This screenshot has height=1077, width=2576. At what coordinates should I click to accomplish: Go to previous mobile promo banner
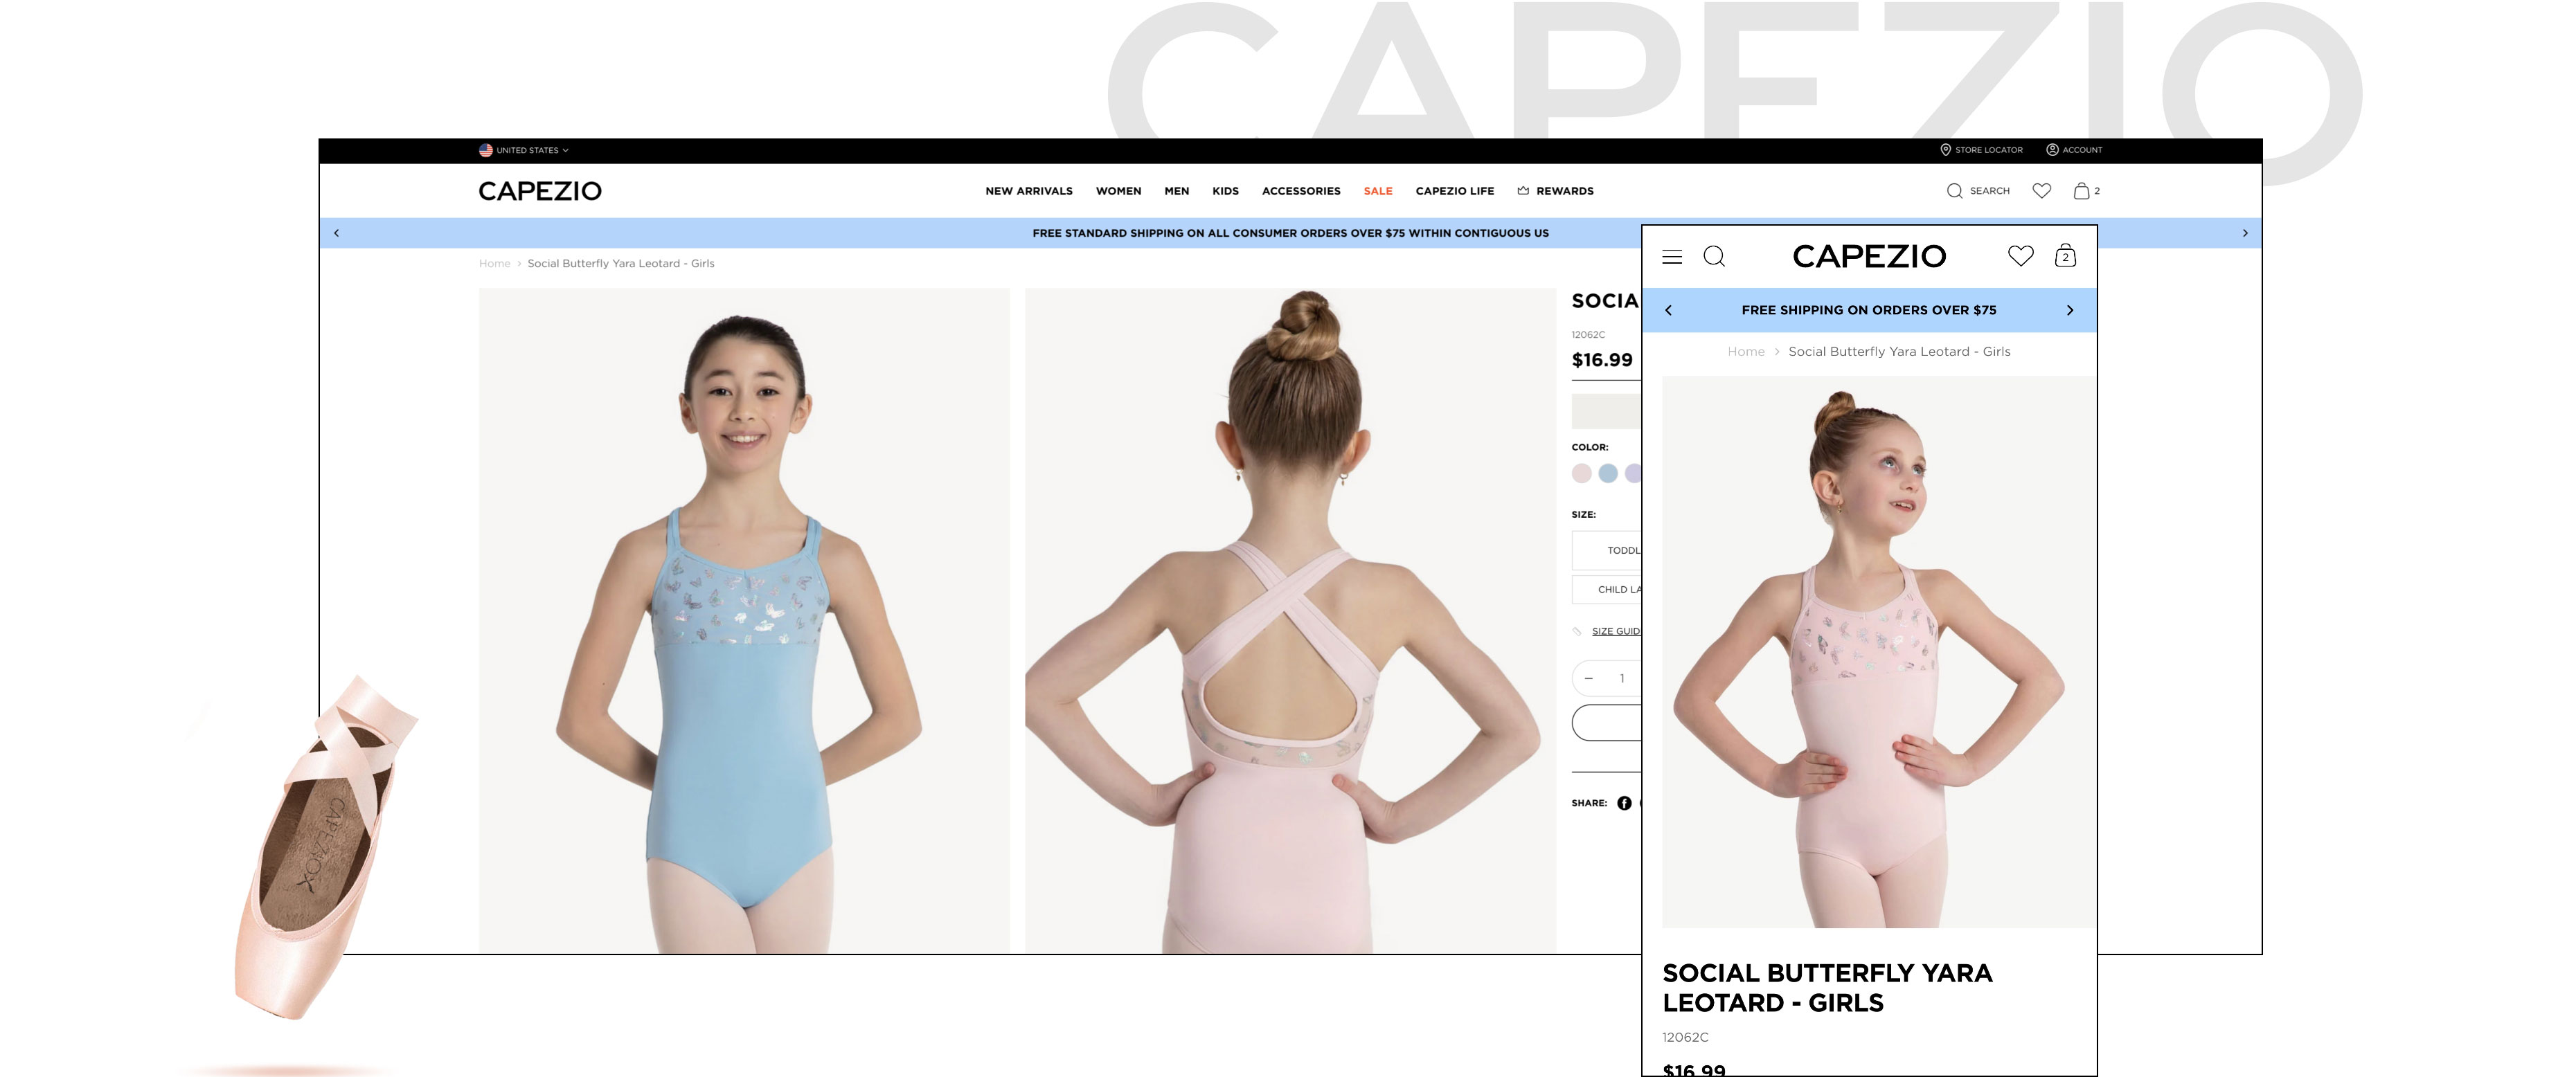(1668, 310)
